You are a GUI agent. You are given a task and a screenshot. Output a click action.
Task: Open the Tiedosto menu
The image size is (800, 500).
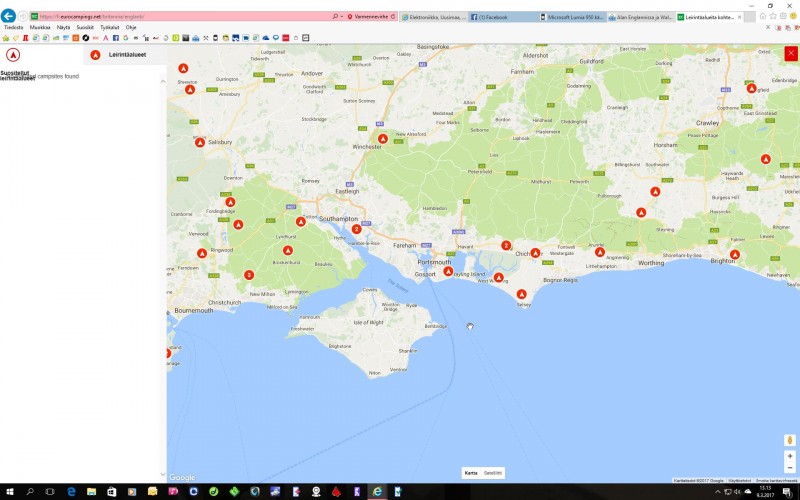[x=13, y=27]
